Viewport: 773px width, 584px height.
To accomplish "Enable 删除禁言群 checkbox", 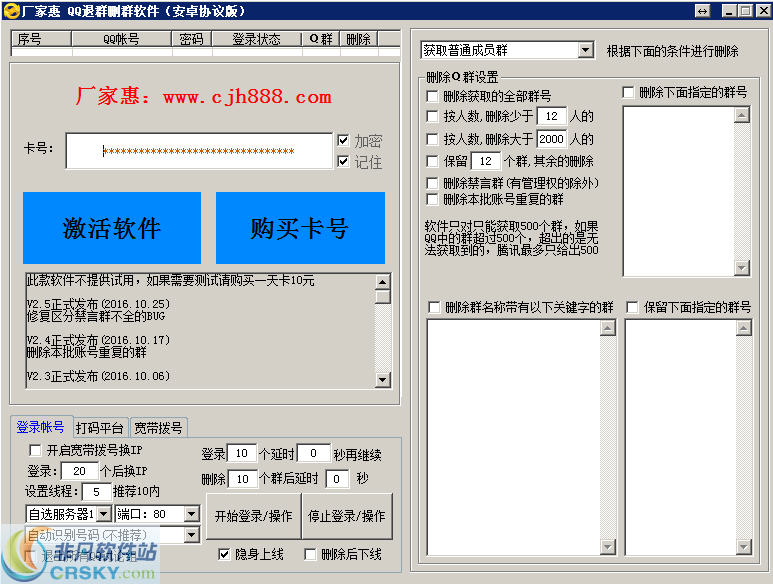I will [432, 183].
